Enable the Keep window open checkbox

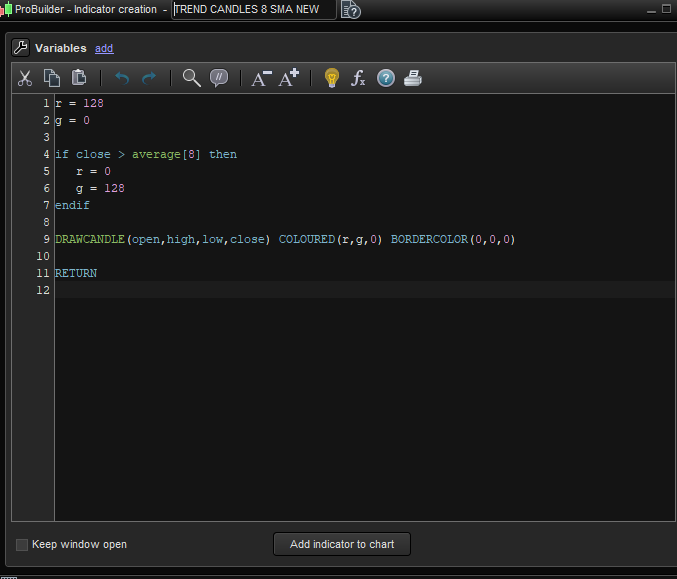(x=22, y=545)
